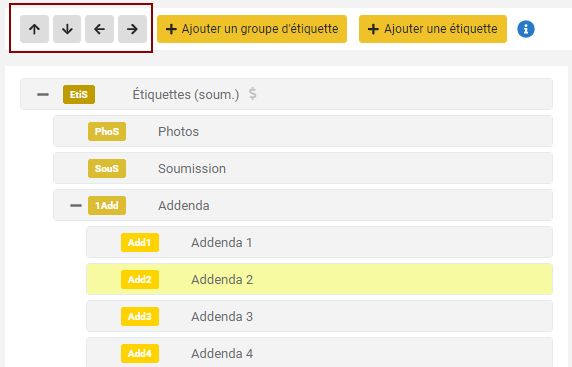Click the left arrow outdent button
This screenshot has width=572, height=367.
100,29
